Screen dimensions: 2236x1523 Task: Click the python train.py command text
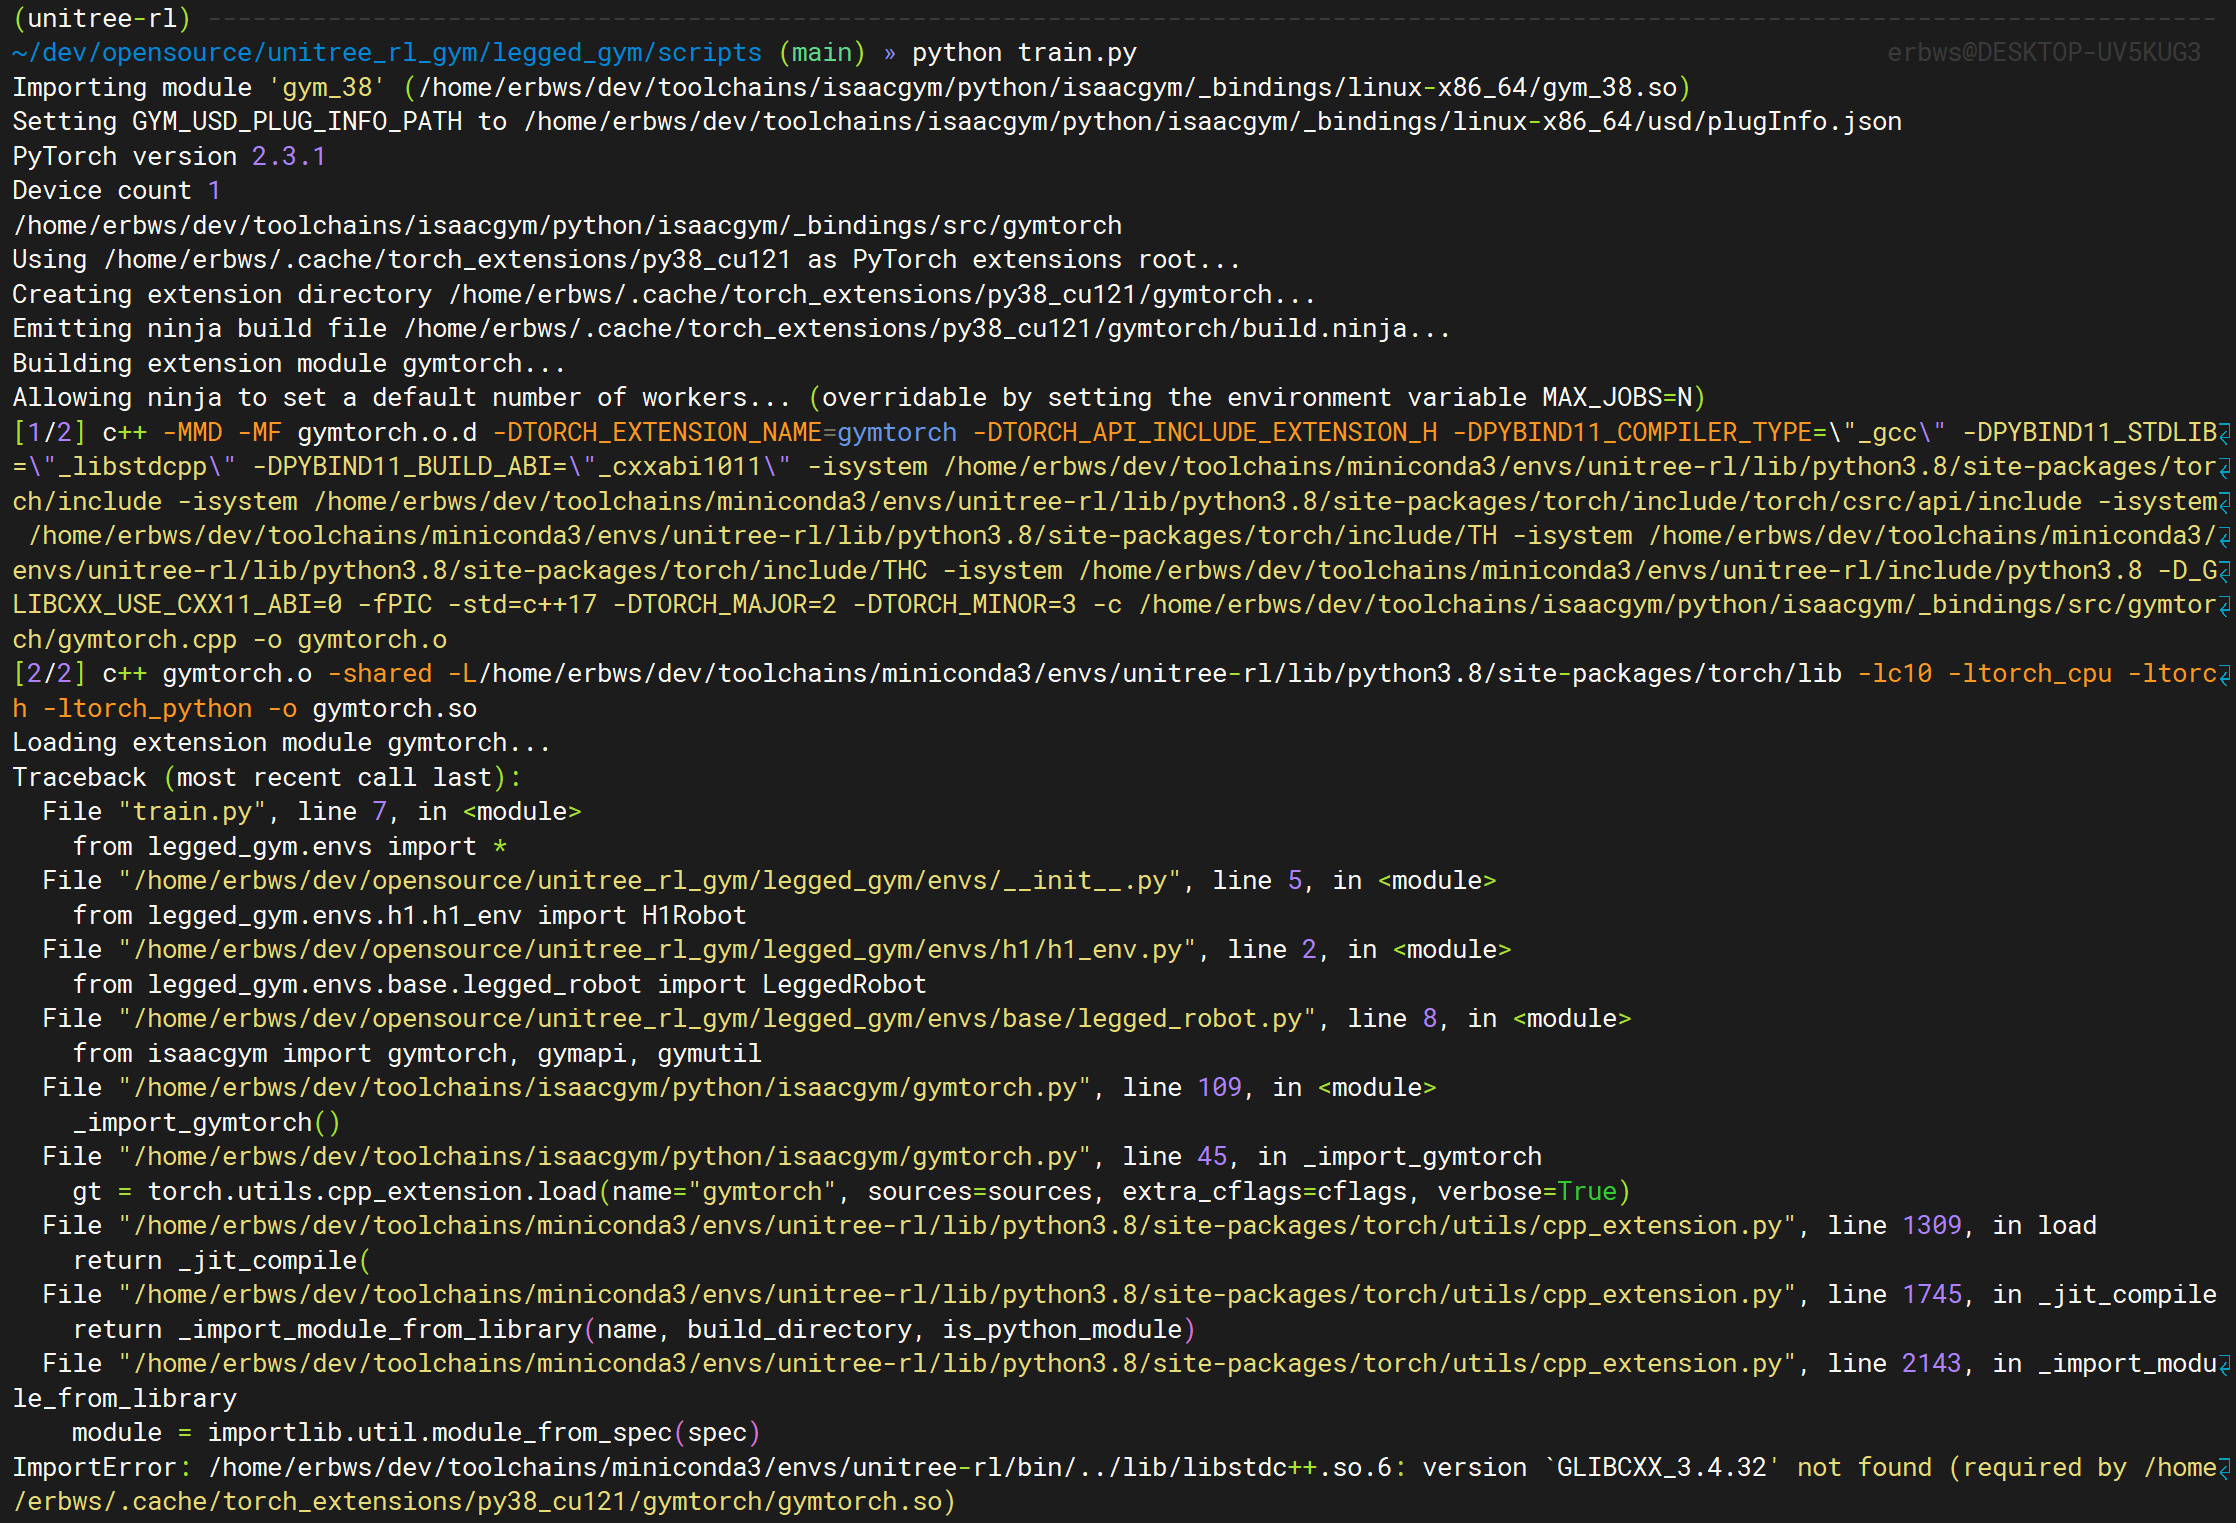tap(1024, 53)
